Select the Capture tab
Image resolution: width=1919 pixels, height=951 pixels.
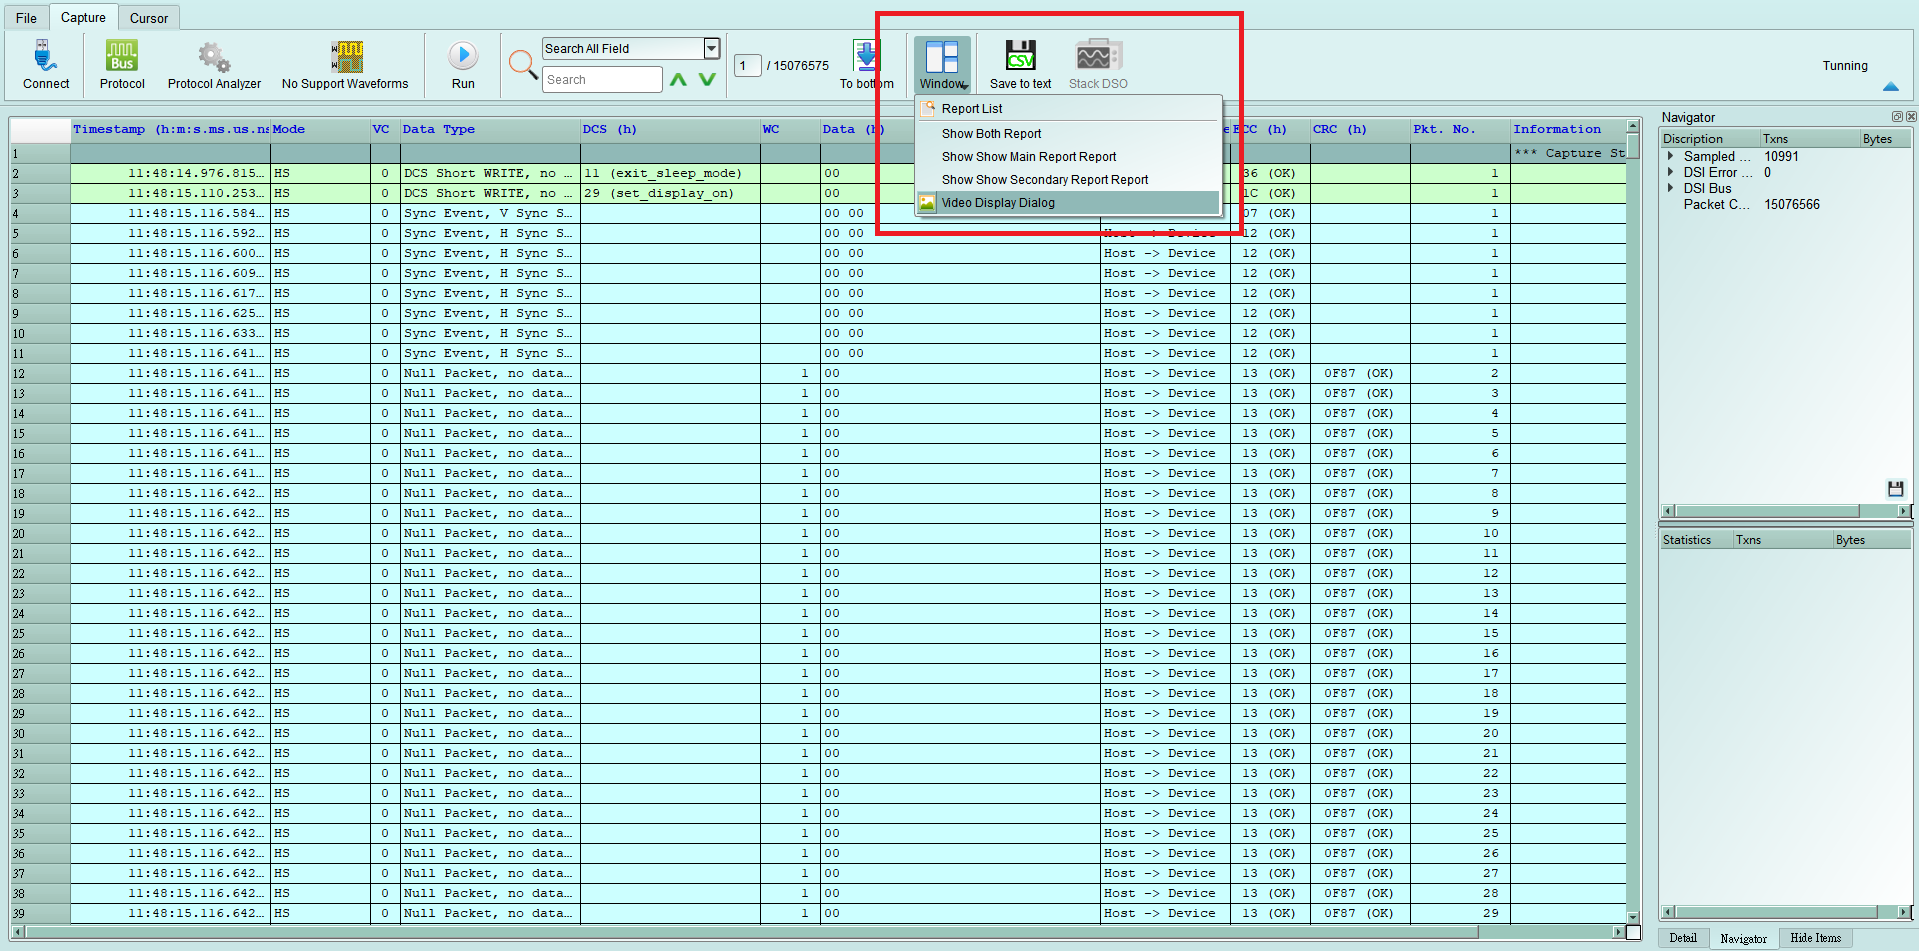[x=83, y=17]
